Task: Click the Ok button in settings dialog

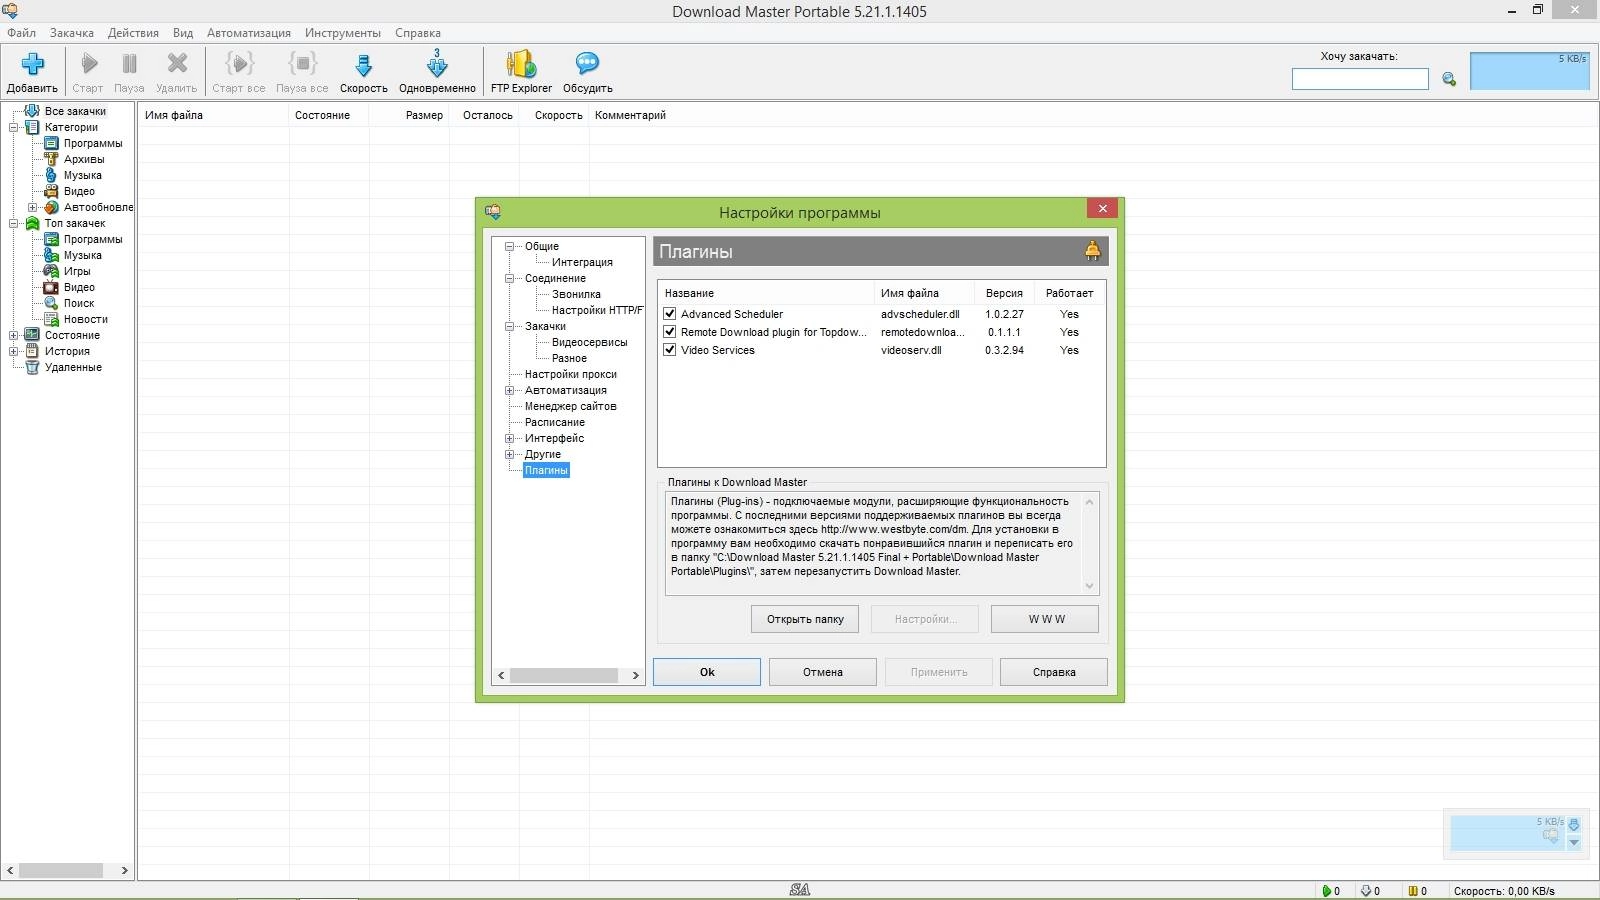Action: (707, 672)
